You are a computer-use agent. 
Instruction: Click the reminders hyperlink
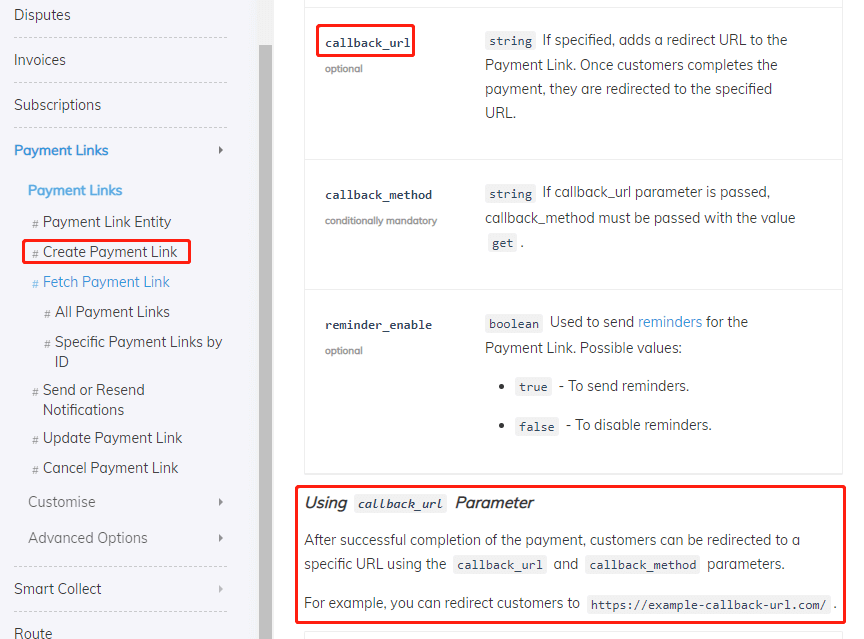coord(670,322)
